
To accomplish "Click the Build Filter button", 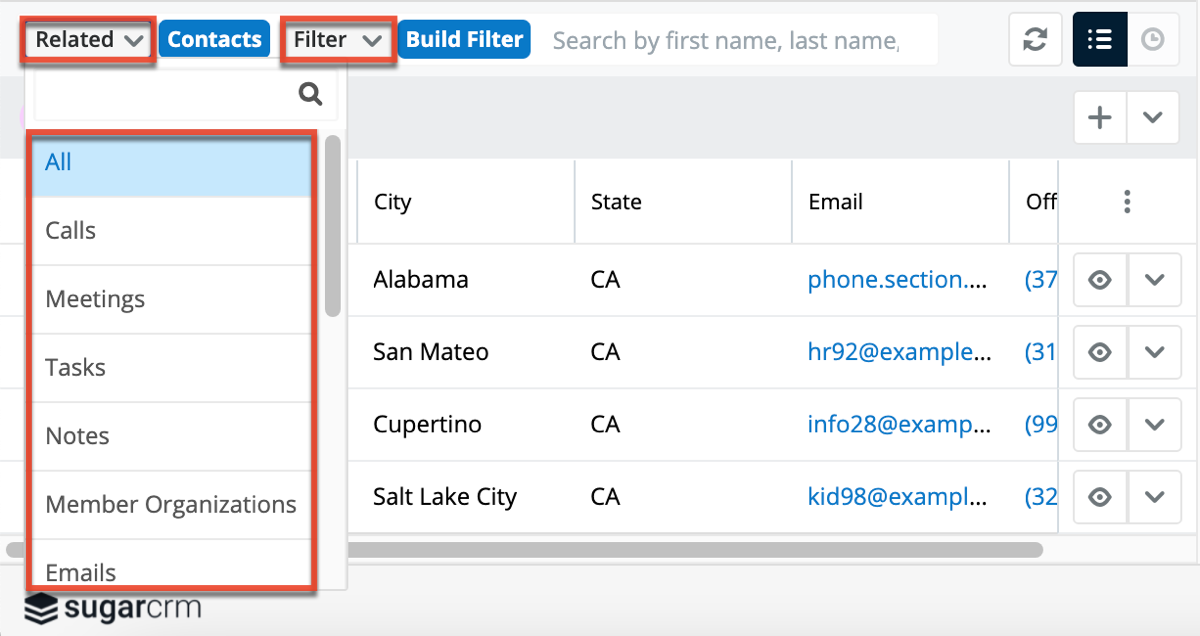I will [x=464, y=40].
